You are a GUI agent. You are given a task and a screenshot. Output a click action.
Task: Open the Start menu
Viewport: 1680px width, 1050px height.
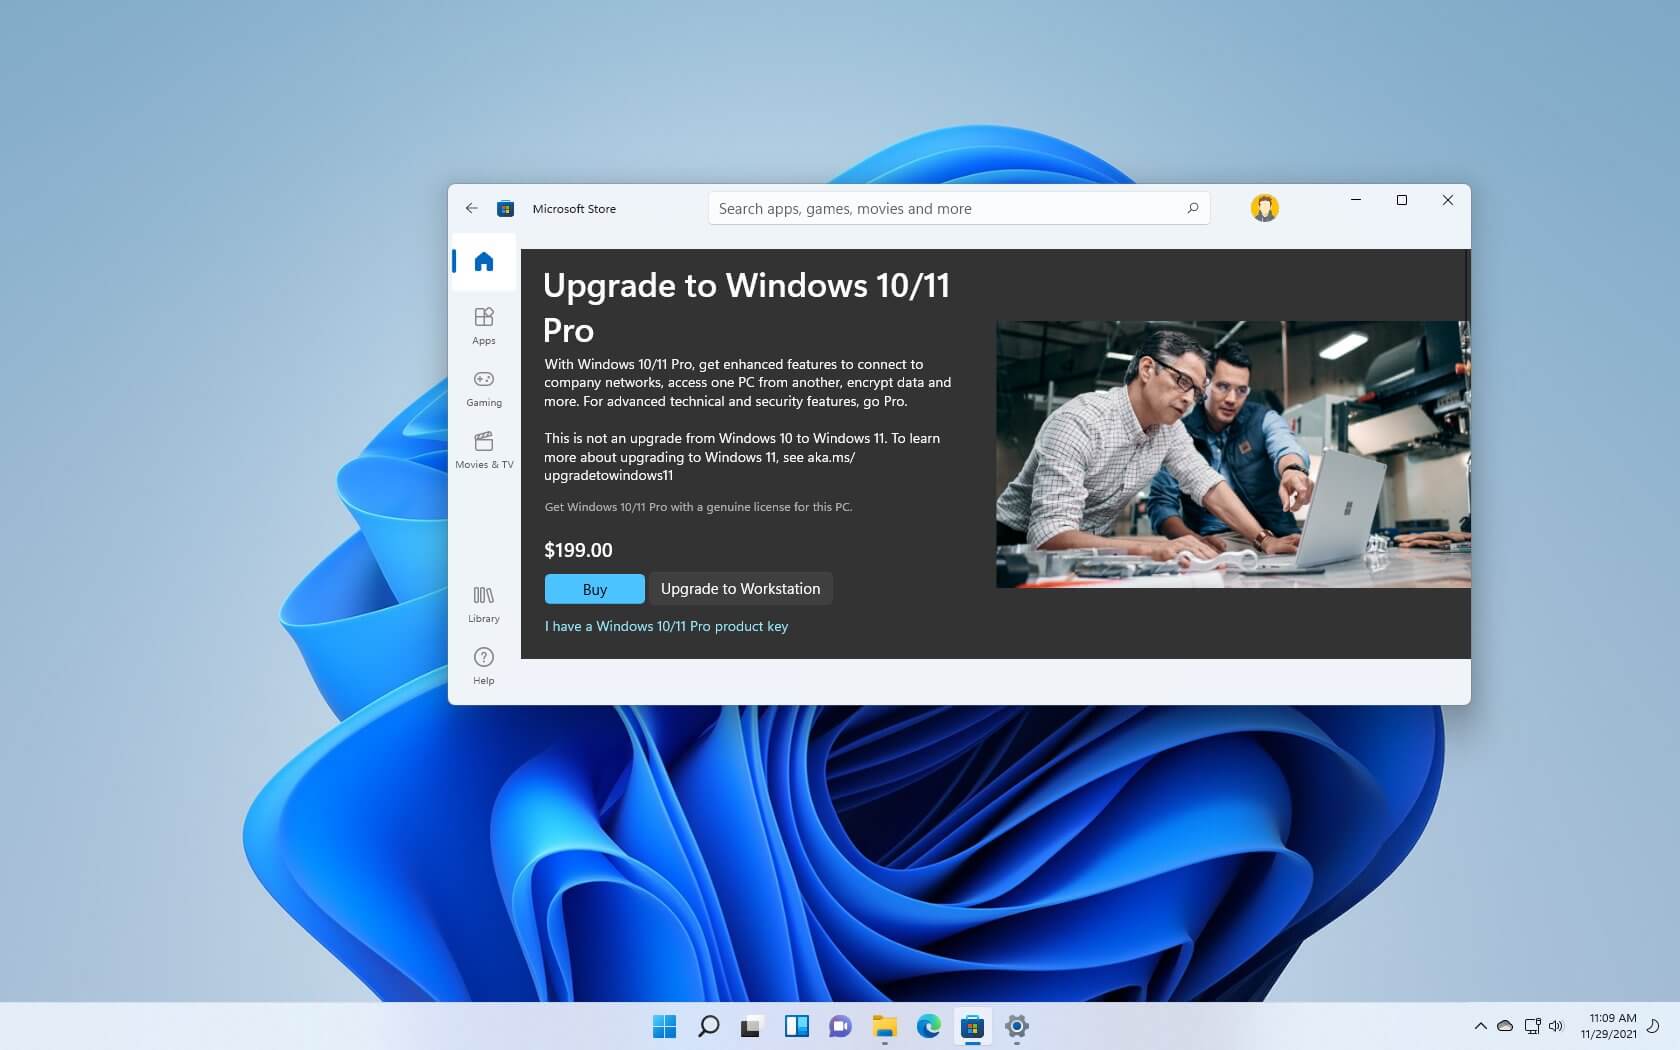(x=665, y=1027)
